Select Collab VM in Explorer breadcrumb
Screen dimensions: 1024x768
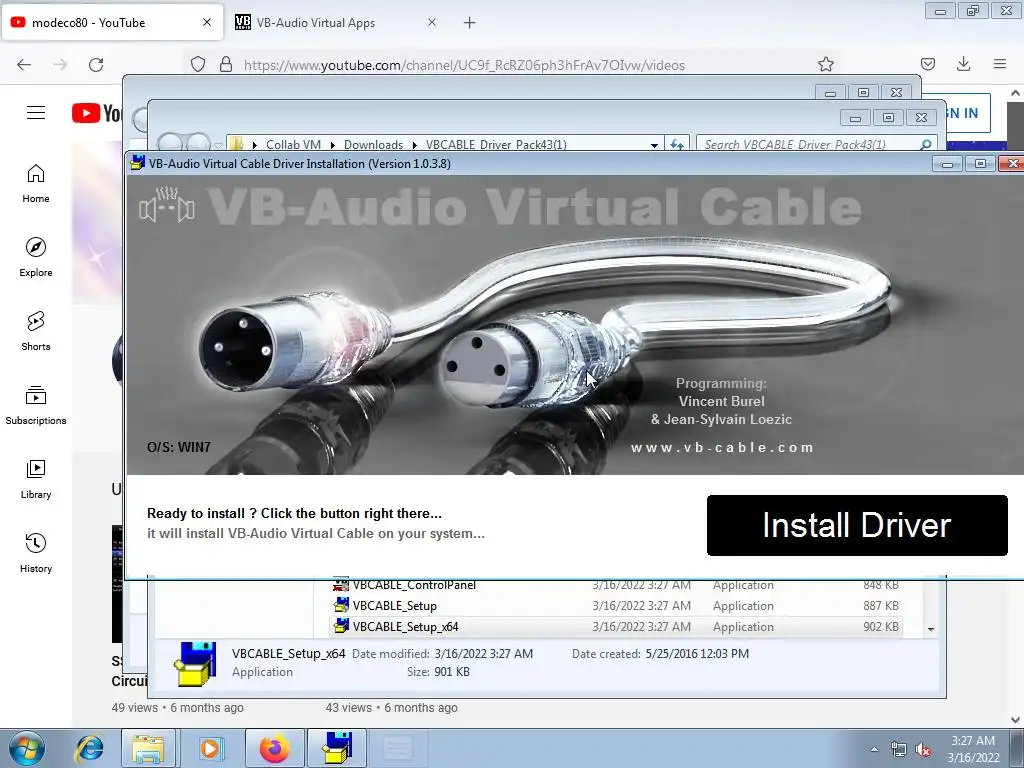pos(293,144)
